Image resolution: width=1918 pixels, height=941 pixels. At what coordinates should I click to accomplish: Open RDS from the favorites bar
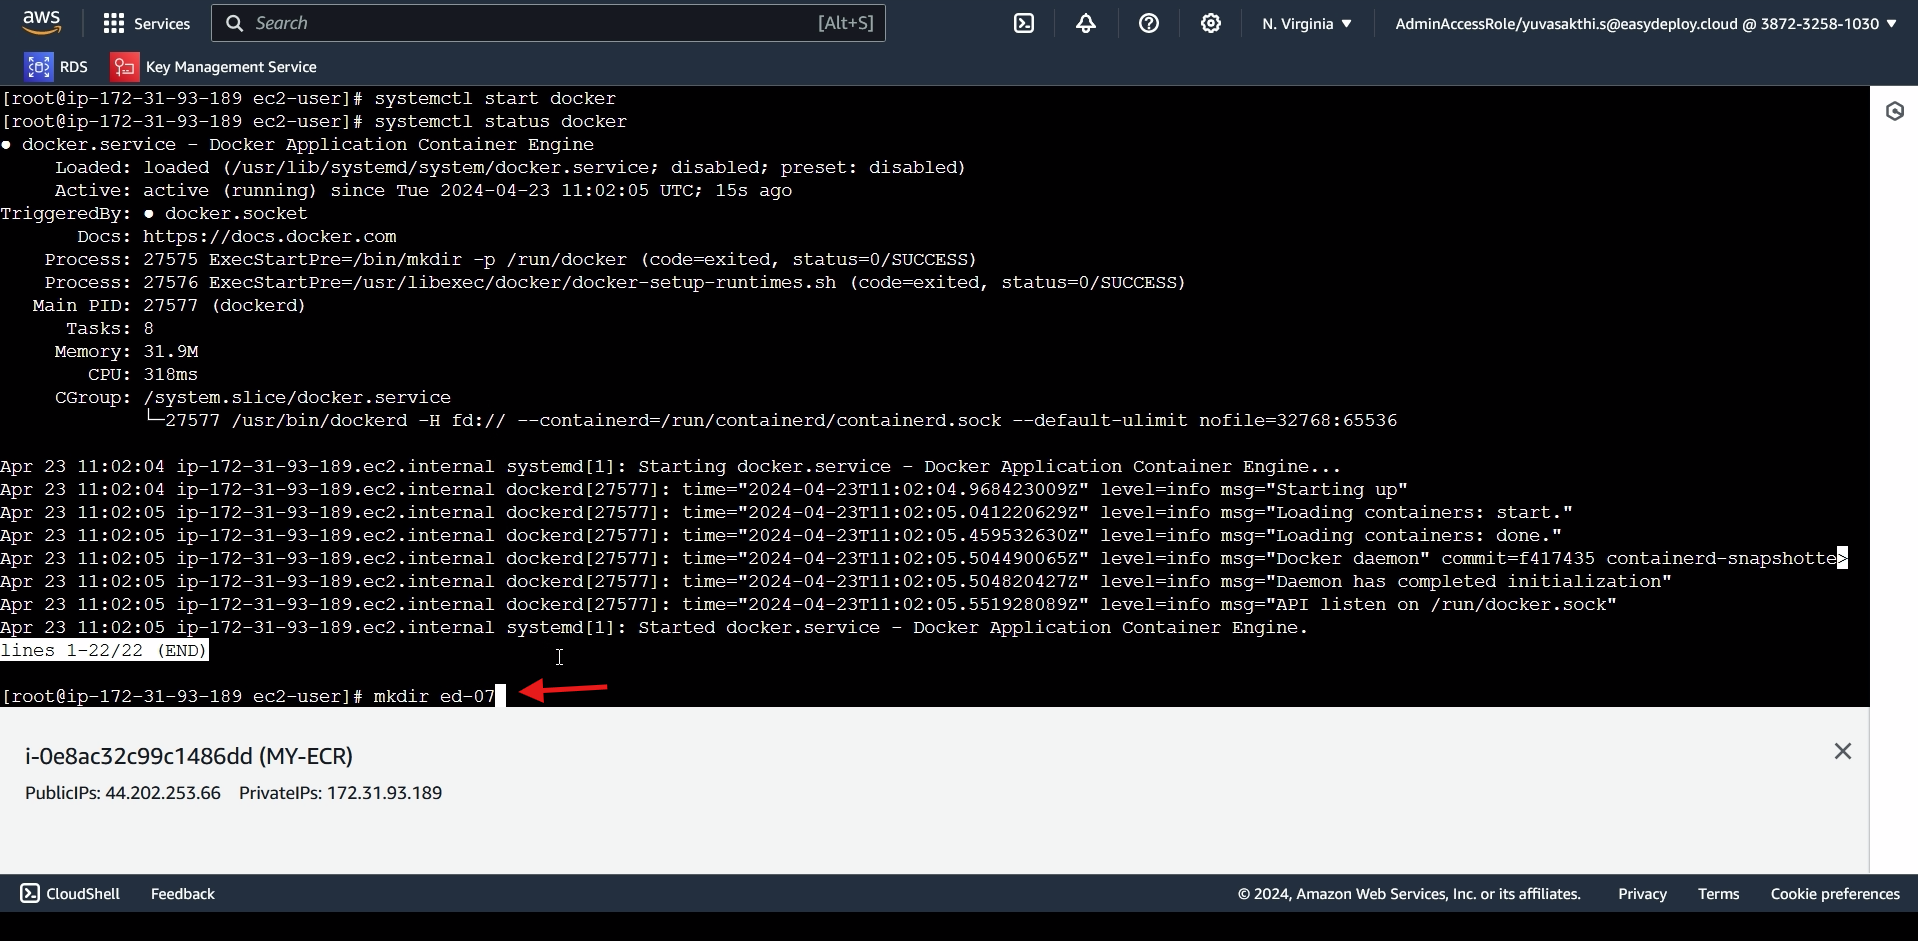(x=57, y=67)
